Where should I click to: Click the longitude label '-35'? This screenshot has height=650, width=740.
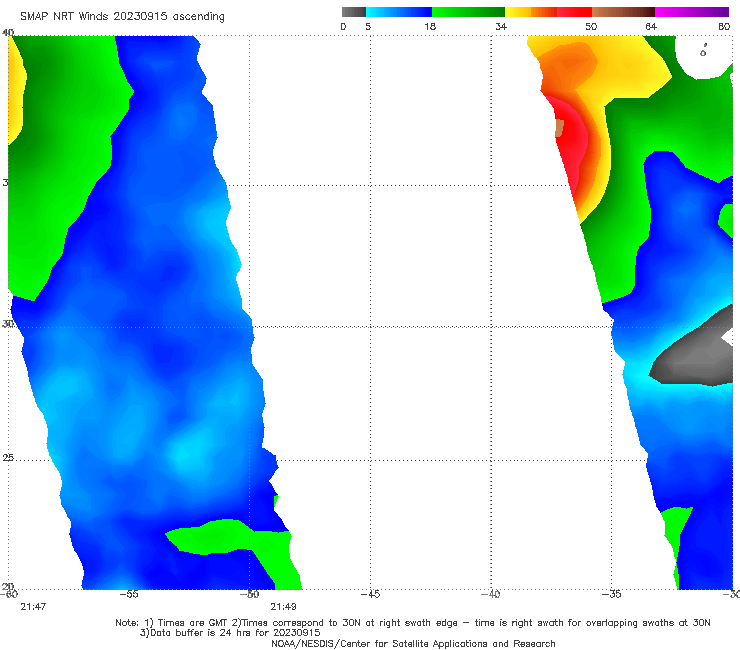click(x=612, y=594)
